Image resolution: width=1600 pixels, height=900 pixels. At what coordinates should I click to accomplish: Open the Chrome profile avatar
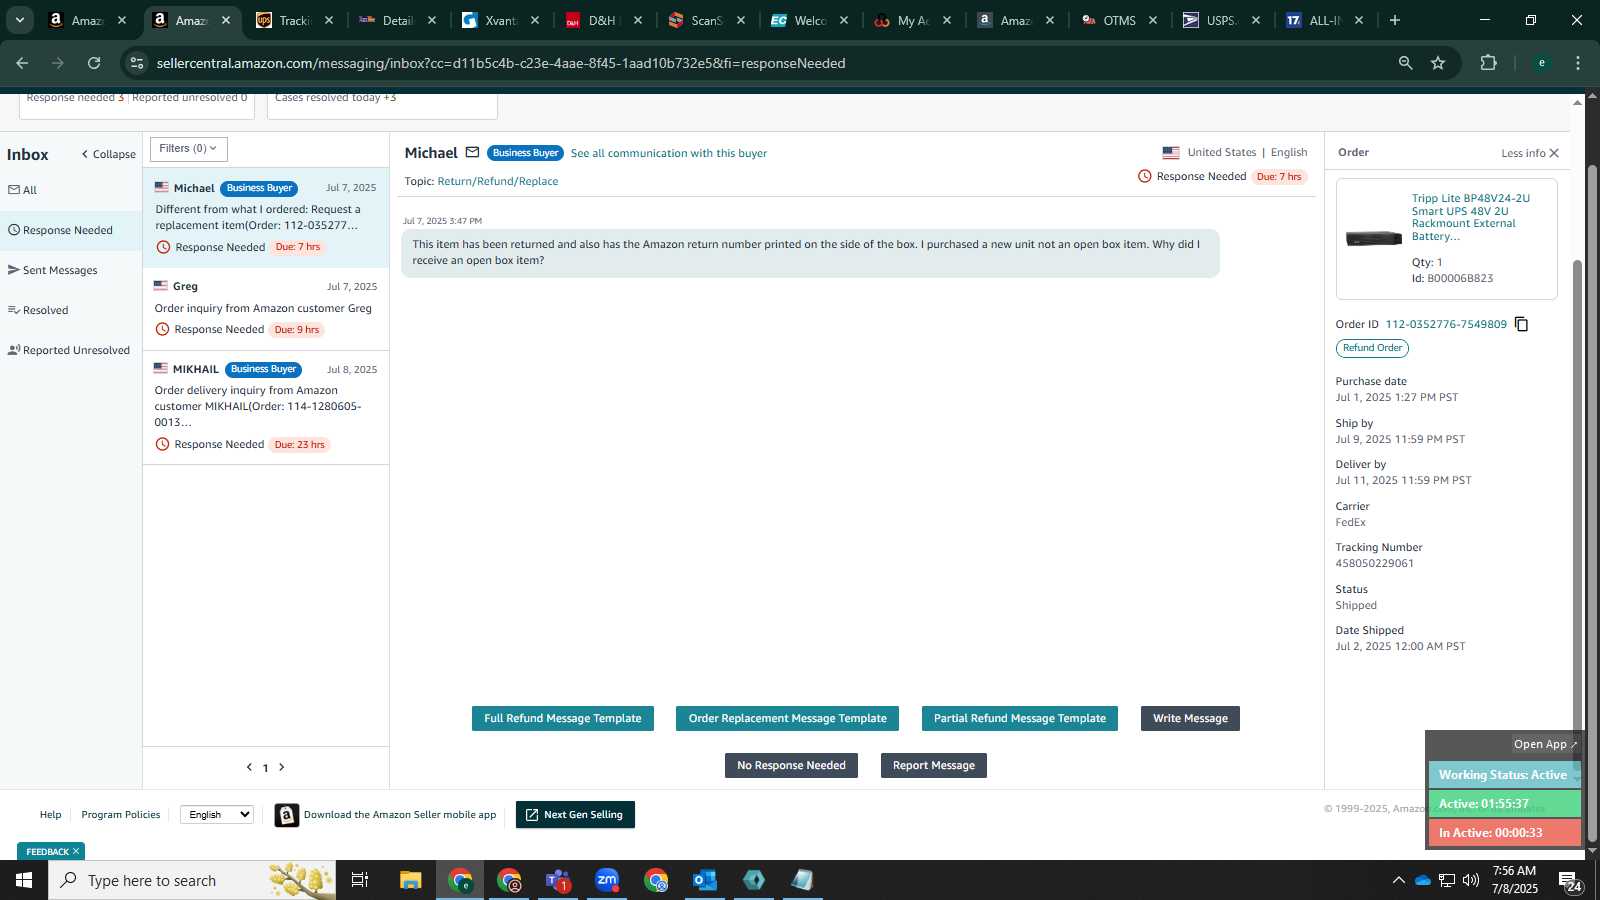click(1541, 63)
